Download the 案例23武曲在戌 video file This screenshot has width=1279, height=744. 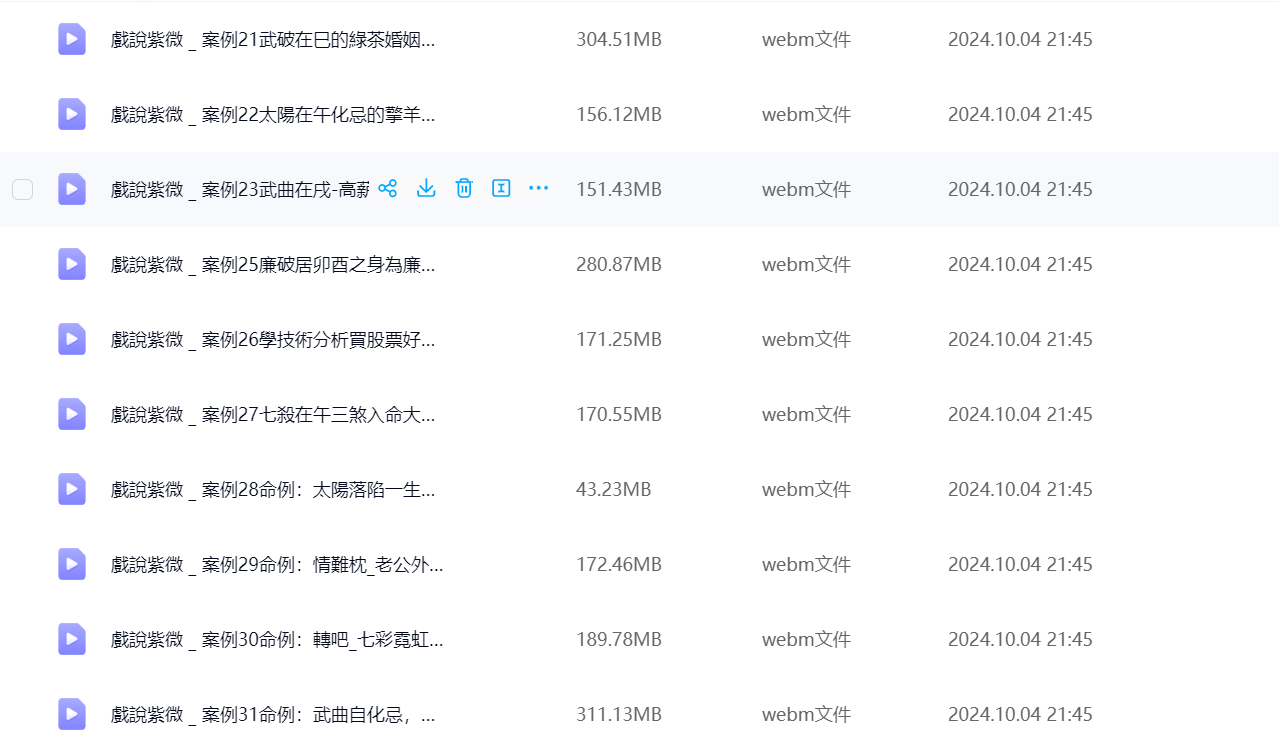coord(426,188)
